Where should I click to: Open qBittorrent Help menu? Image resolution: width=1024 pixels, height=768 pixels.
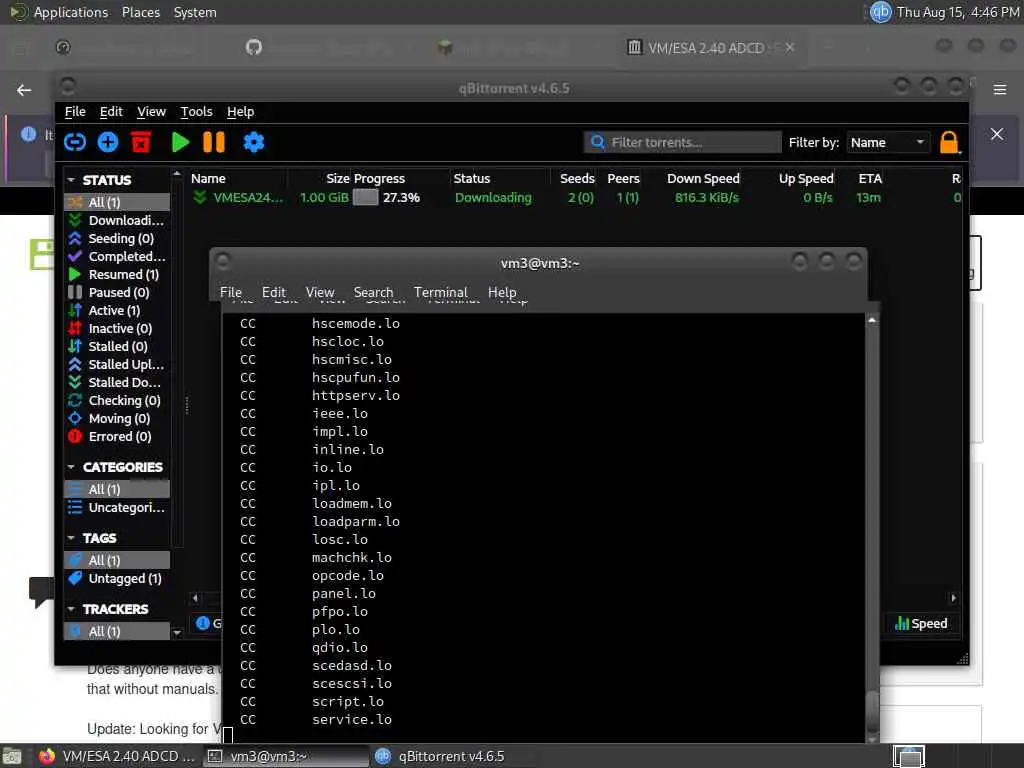240,112
